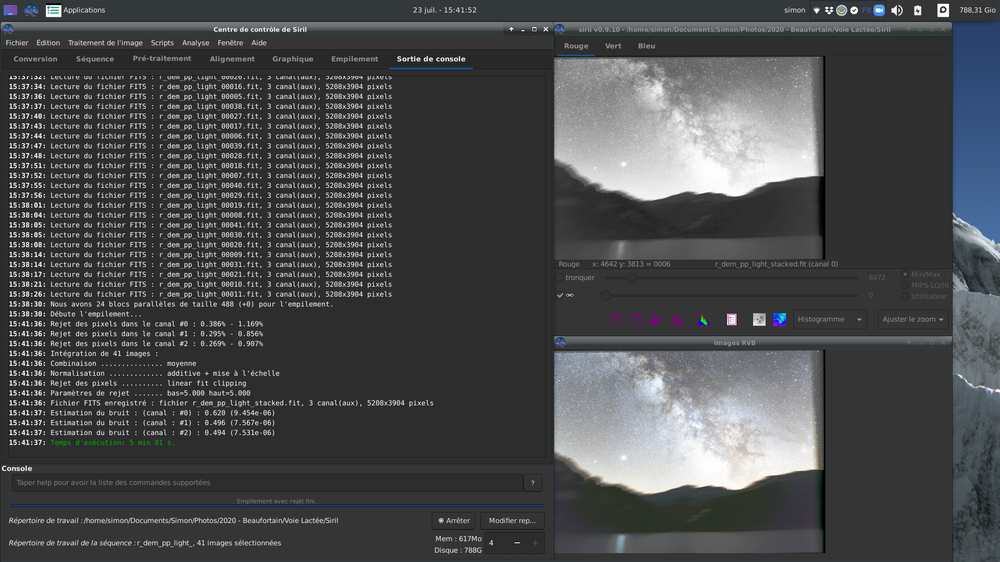Switch to the Pré-traitement tab

click(x=162, y=59)
